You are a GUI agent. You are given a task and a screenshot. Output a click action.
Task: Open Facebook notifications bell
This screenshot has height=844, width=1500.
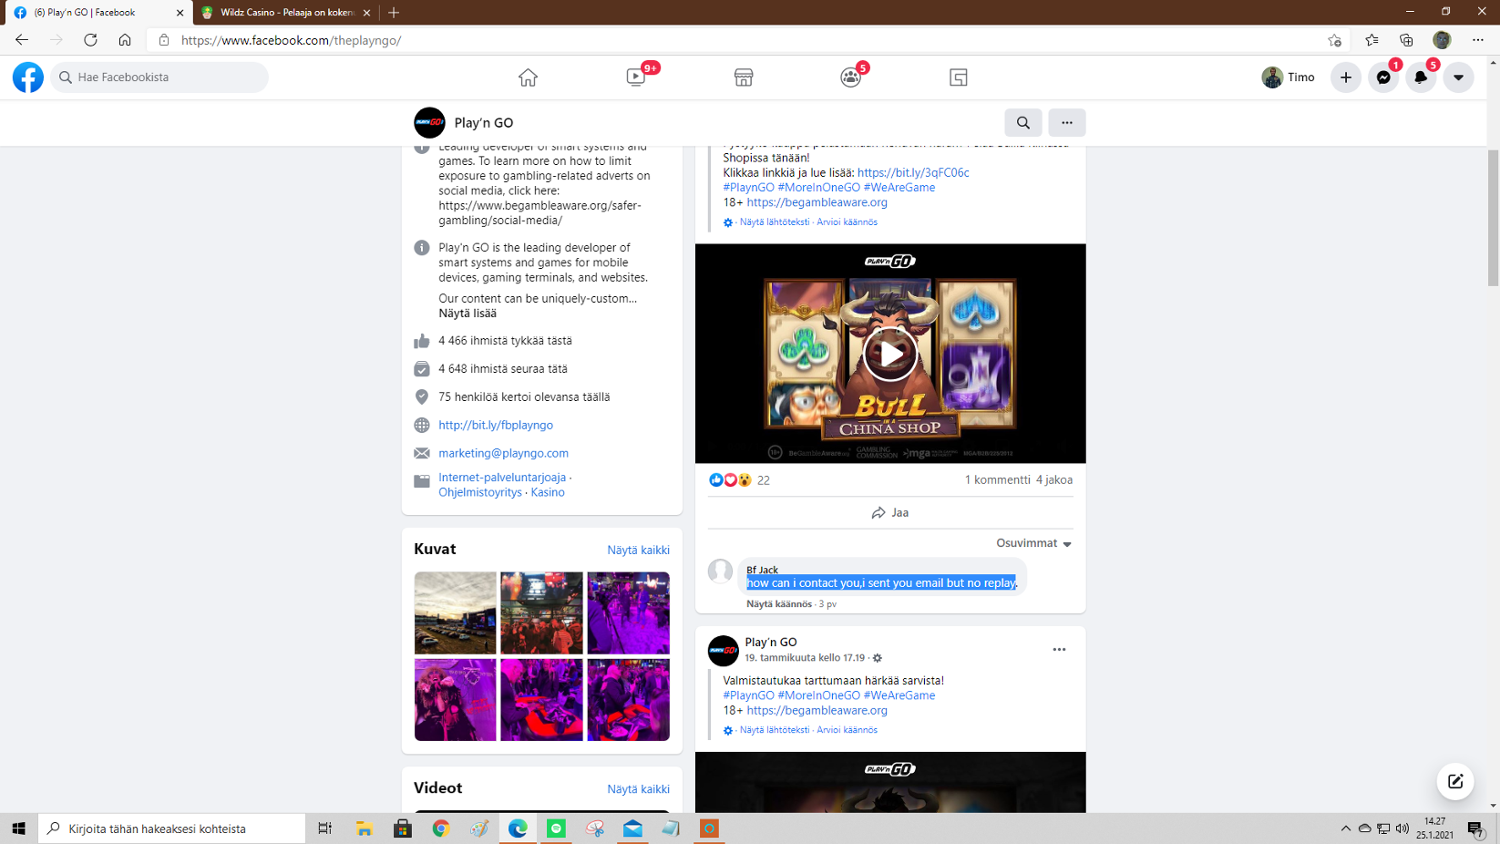(1421, 77)
